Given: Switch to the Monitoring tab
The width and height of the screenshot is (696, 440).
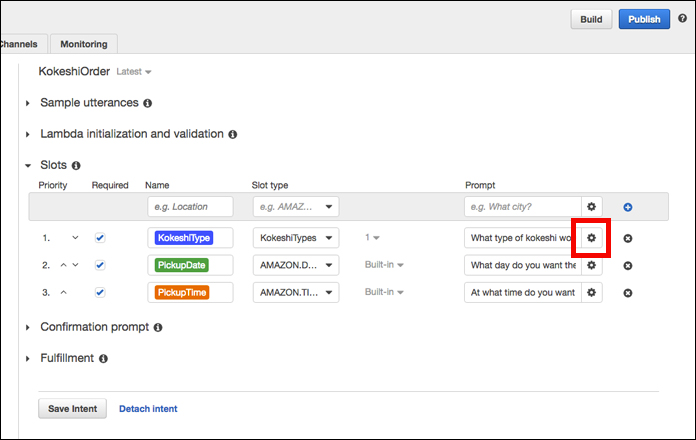Looking at the screenshot, I should pyautogui.click(x=84, y=44).
